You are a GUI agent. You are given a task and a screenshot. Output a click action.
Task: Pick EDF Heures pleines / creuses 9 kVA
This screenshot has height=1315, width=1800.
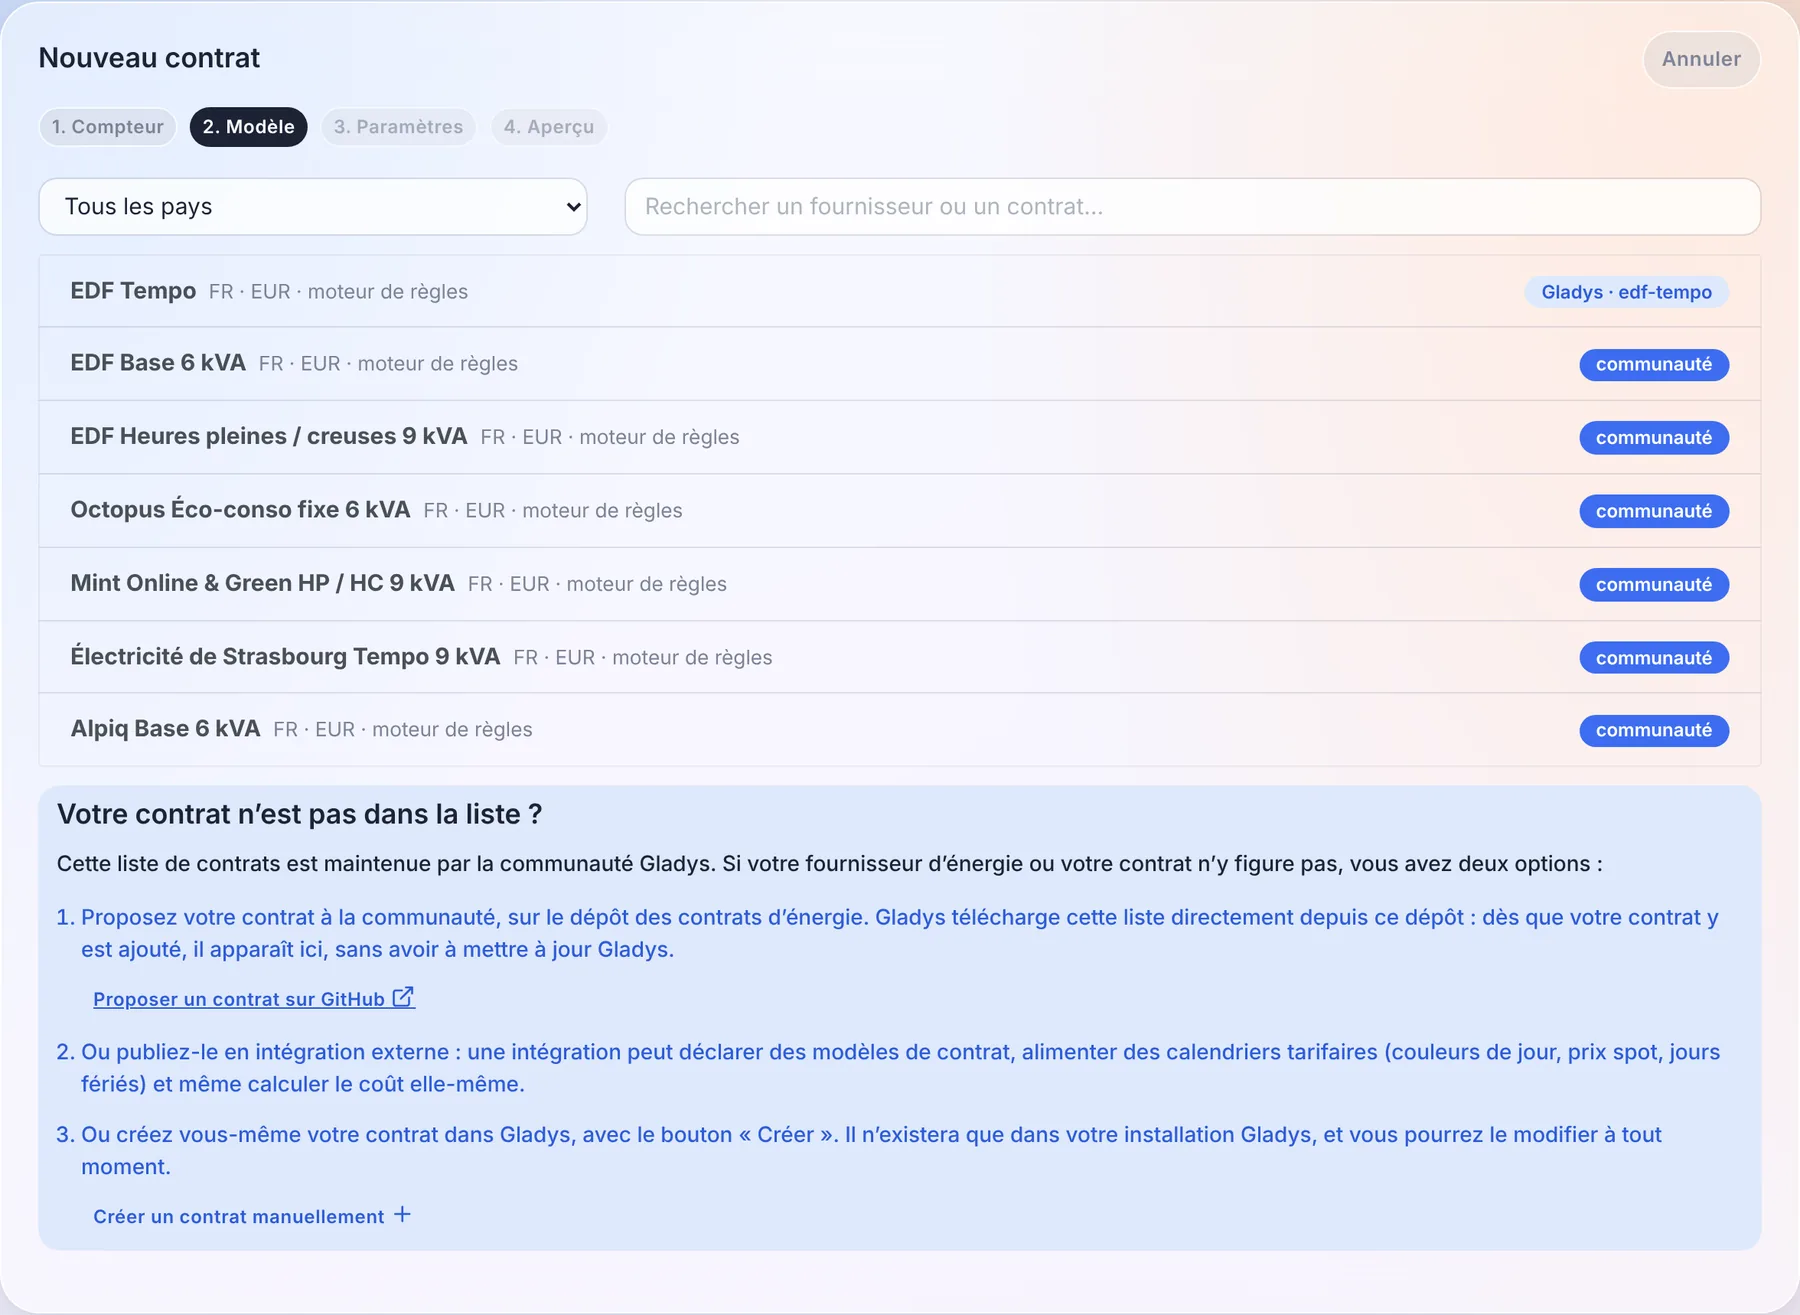tap(900, 437)
